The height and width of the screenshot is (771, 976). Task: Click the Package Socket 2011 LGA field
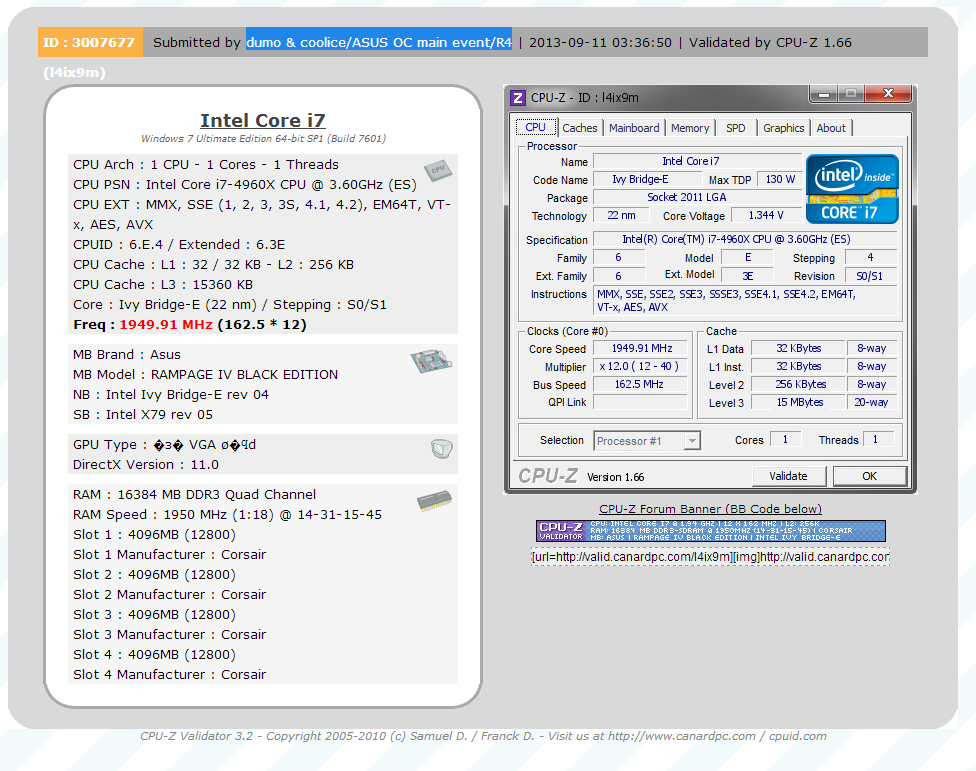click(x=697, y=197)
